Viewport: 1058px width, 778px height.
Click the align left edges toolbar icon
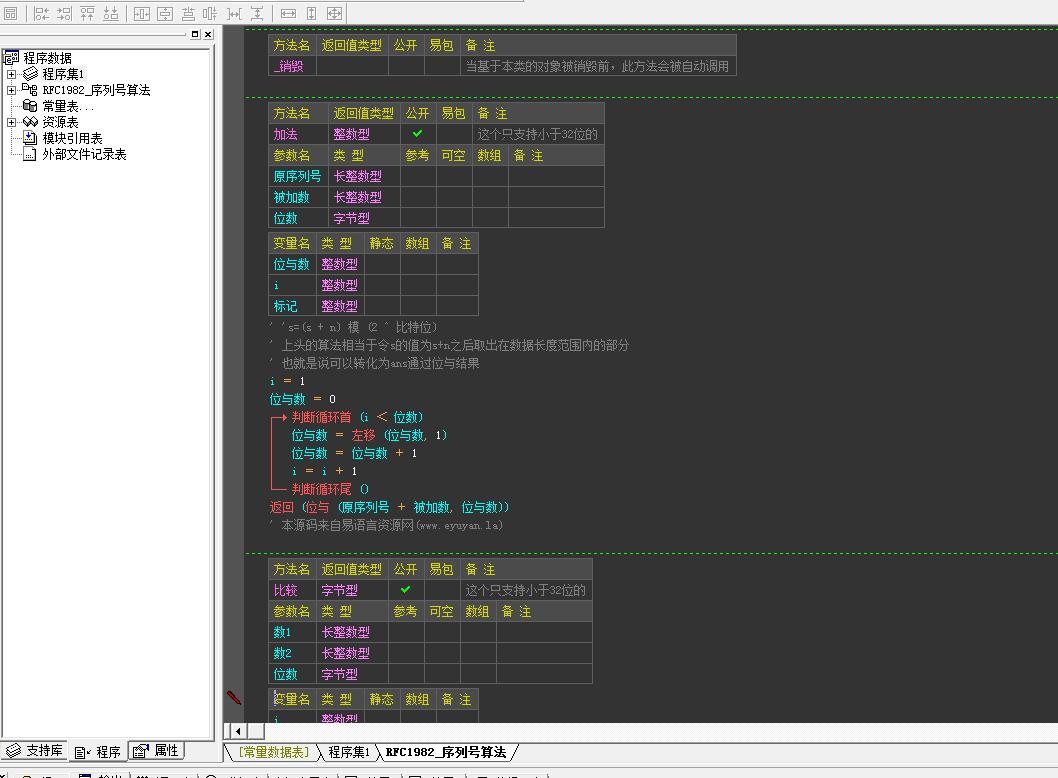point(41,13)
